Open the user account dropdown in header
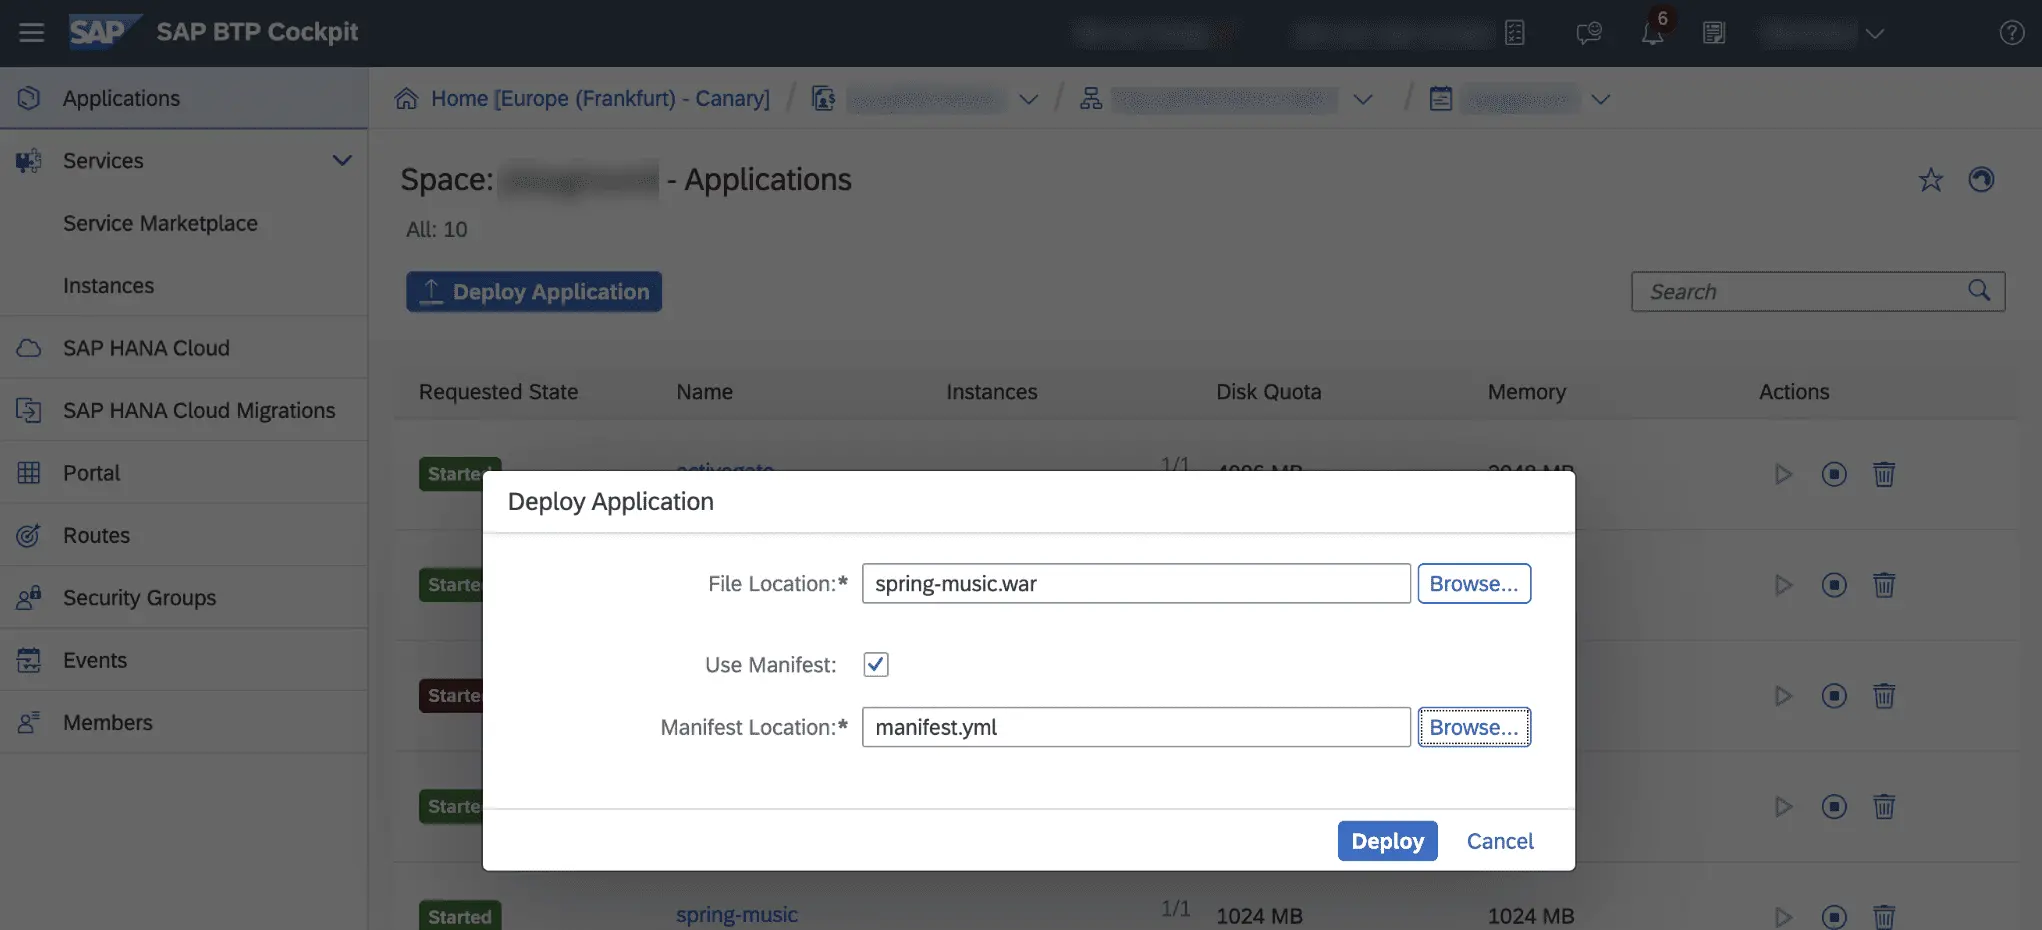The image size is (2042, 930). 1874,33
